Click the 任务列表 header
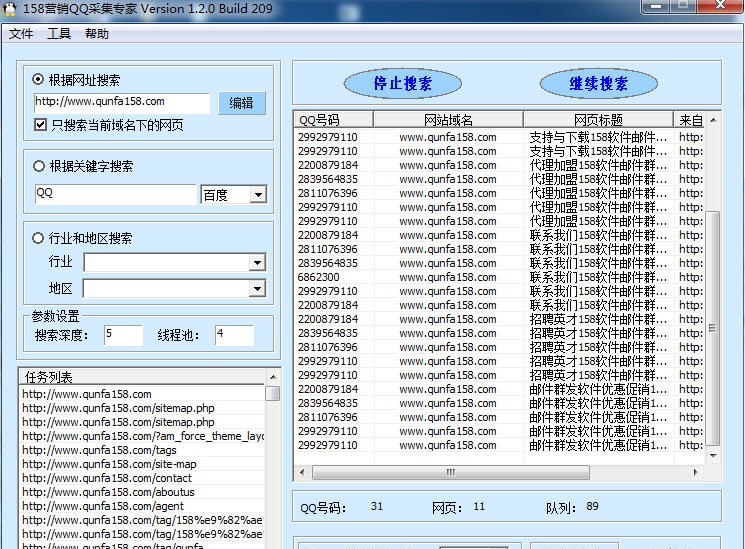The height and width of the screenshot is (549, 745). 142,377
